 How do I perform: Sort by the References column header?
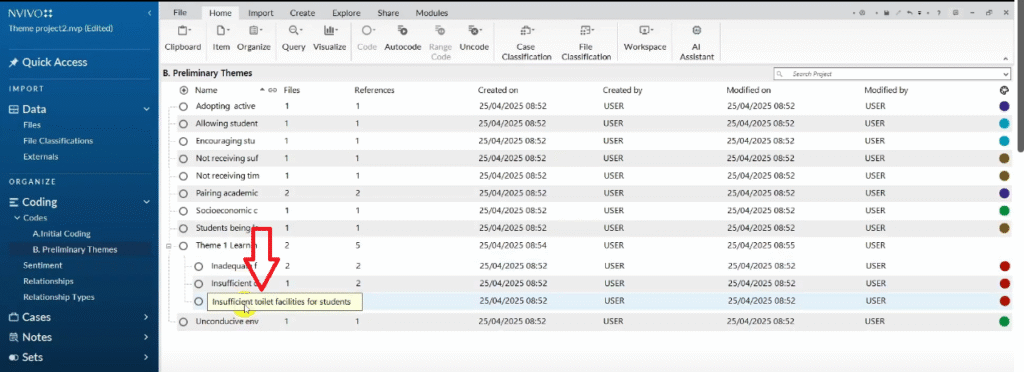374,90
